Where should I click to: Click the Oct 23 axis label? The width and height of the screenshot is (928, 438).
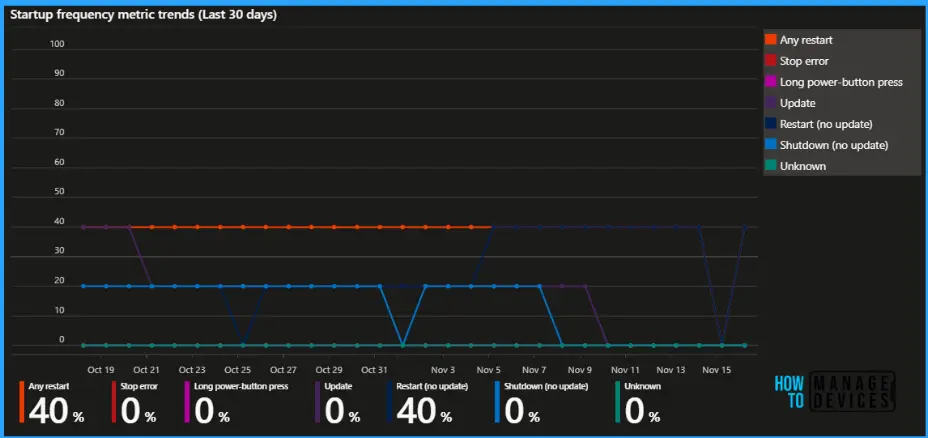coord(192,370)
